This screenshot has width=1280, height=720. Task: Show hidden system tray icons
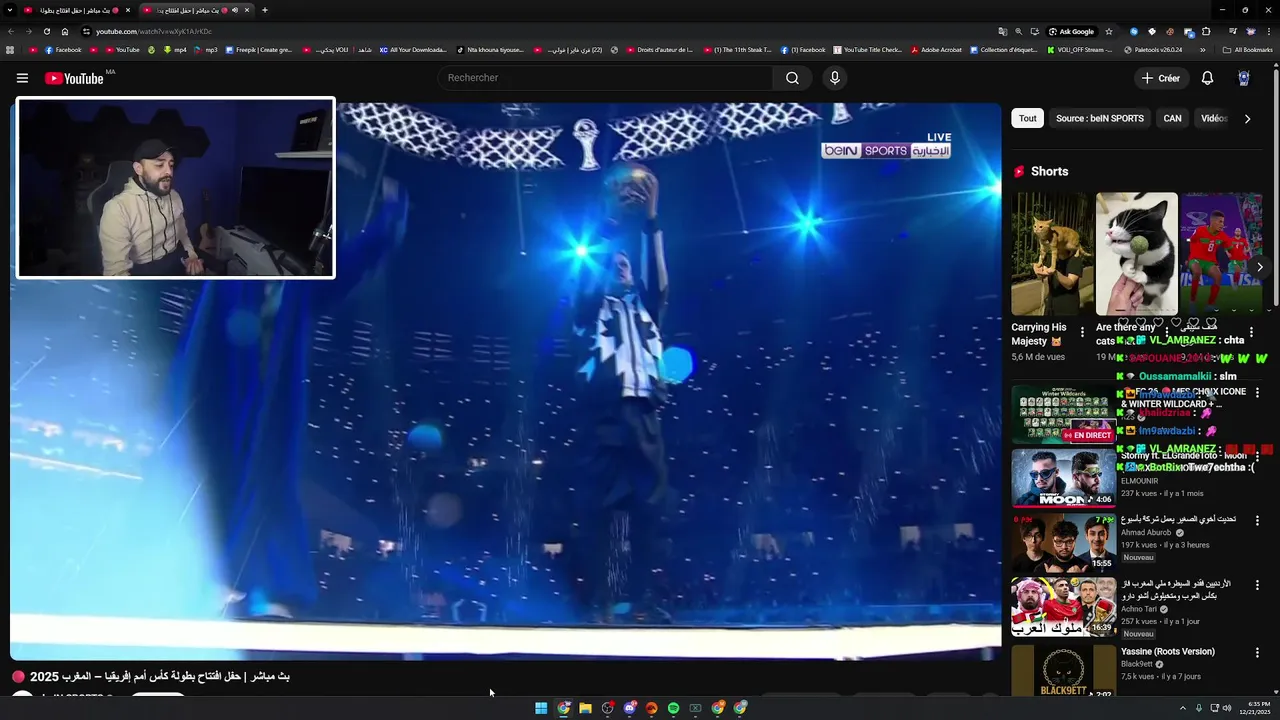(x=1185, y=708)
